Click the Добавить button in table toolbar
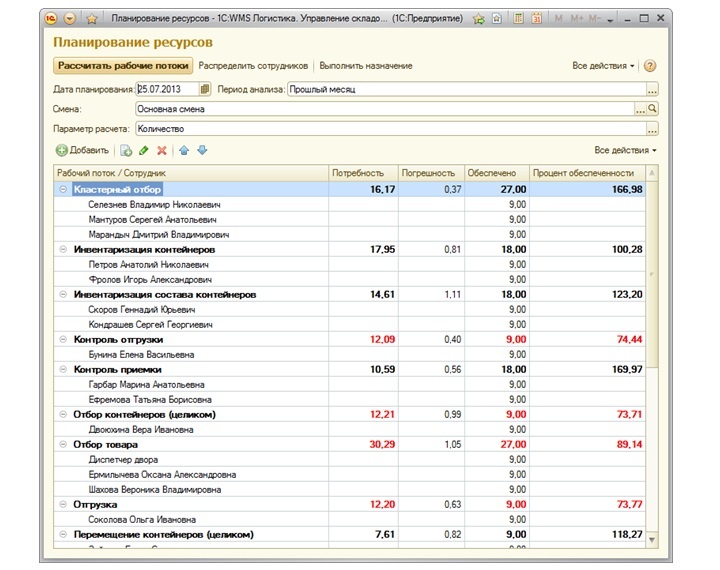720x570 pixels. pyautogui.click(x=82, y=150)
